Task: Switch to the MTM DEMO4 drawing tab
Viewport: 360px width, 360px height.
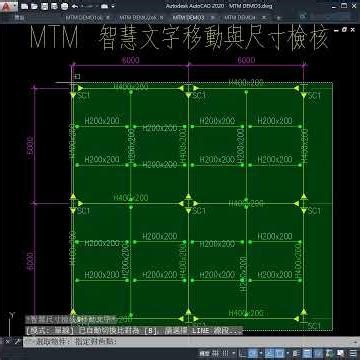Action: coord(240,17)
